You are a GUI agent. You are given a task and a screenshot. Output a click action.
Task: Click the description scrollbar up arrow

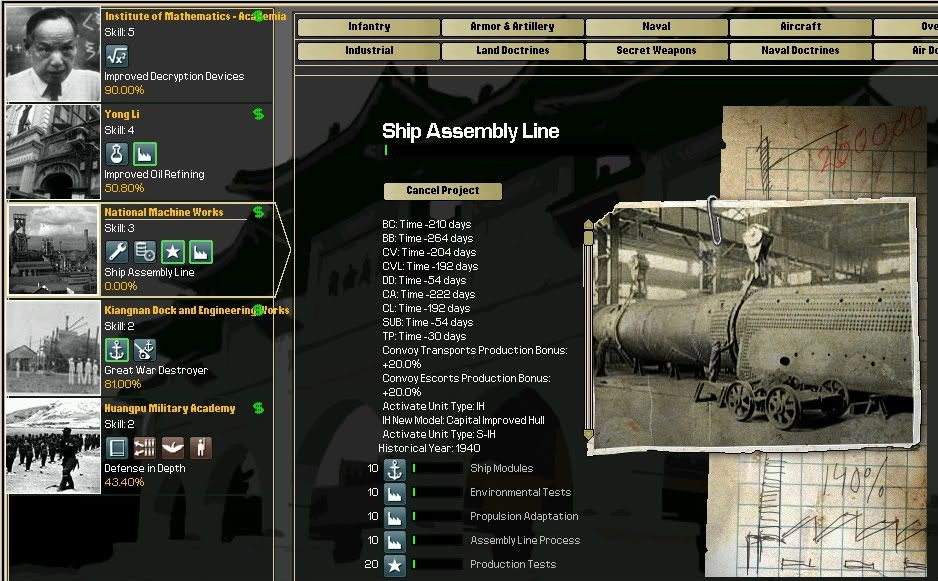(588, 223)
